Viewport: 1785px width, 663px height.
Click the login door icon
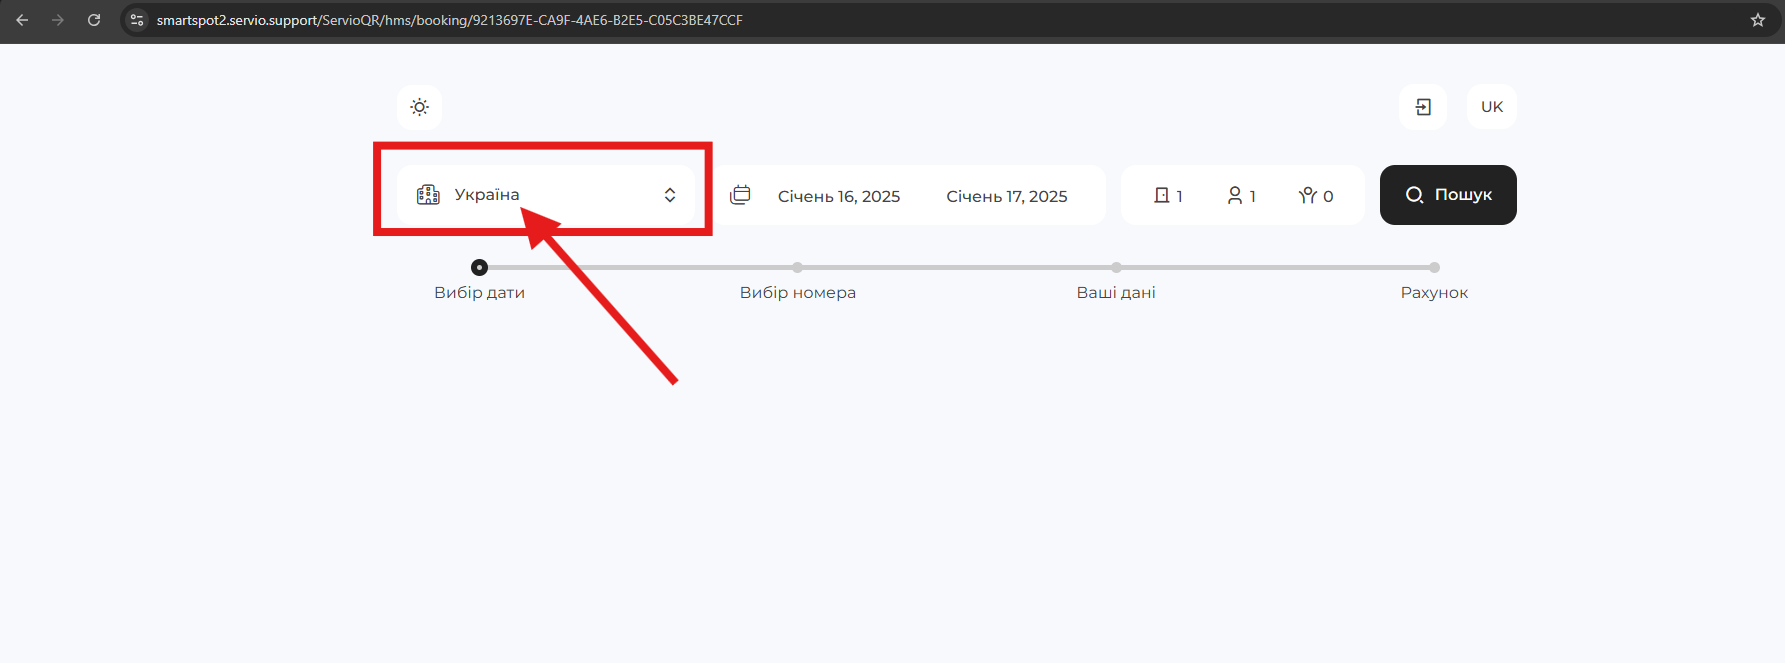pyautogui.click(x=1423, y=107)
